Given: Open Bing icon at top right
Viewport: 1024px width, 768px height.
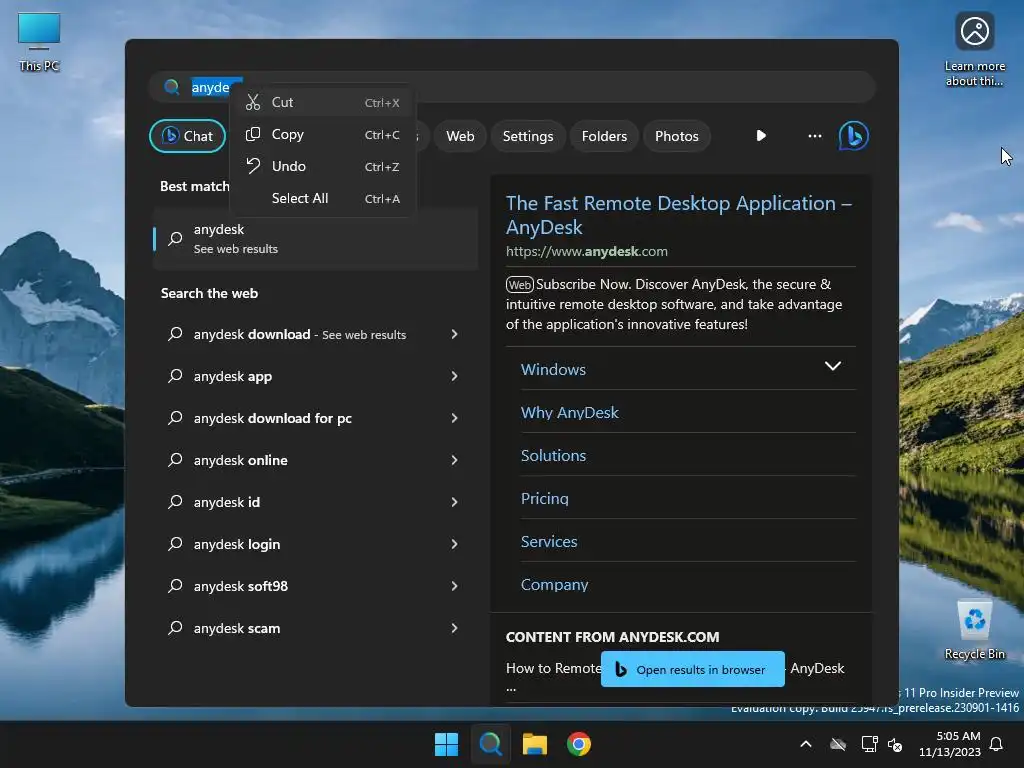Looking at the screenshot, I should tap(854, 136).
